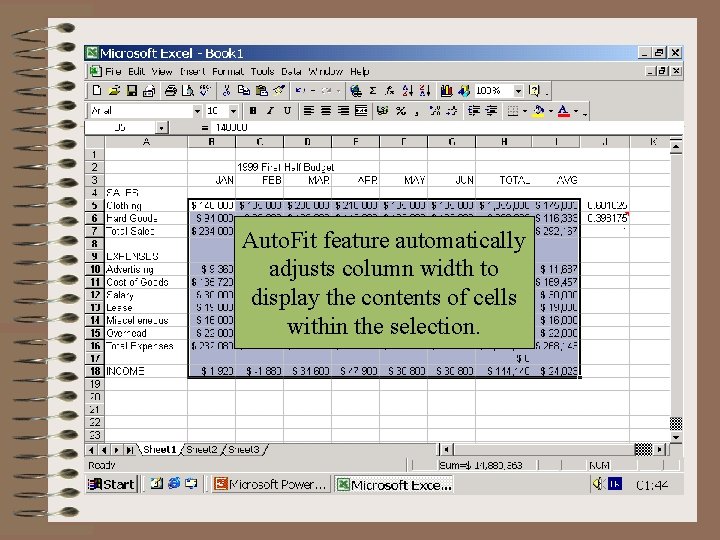Image resolution: width=720 pixels, height=540 pixels.
Task: Switch to the Sheet3 tab
Action: point(244,450)
